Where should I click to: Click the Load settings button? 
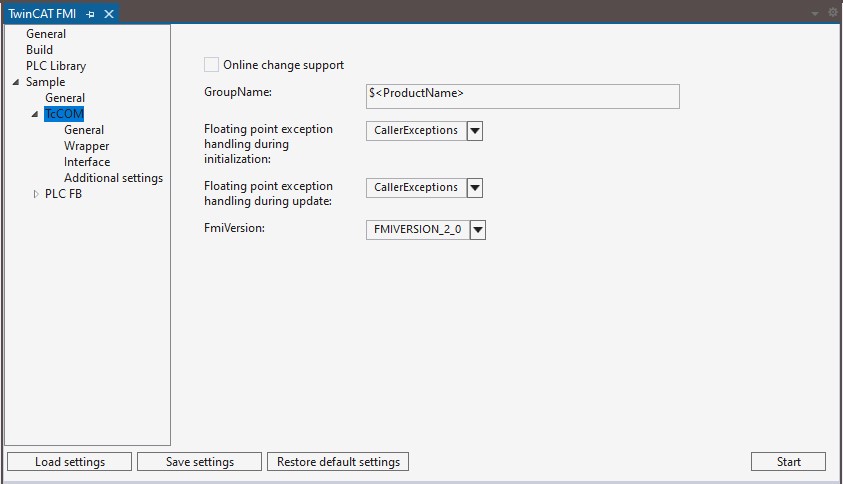click(69, 462)
